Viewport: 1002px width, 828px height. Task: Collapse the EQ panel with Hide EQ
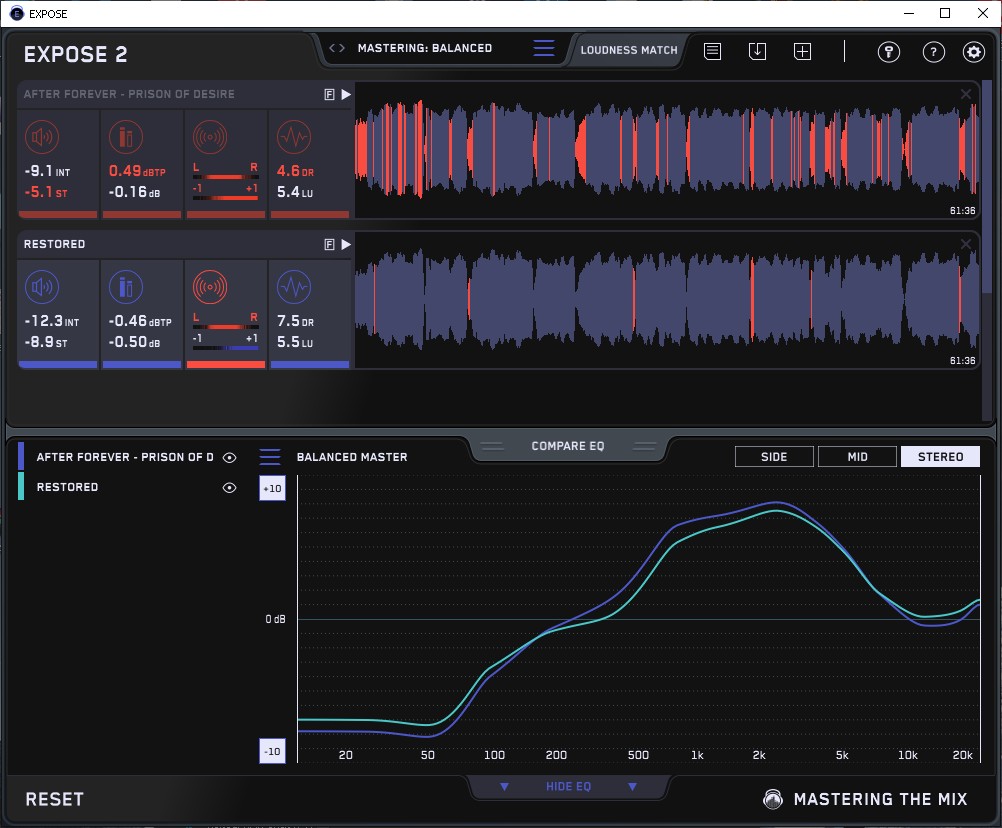[568, 787]
